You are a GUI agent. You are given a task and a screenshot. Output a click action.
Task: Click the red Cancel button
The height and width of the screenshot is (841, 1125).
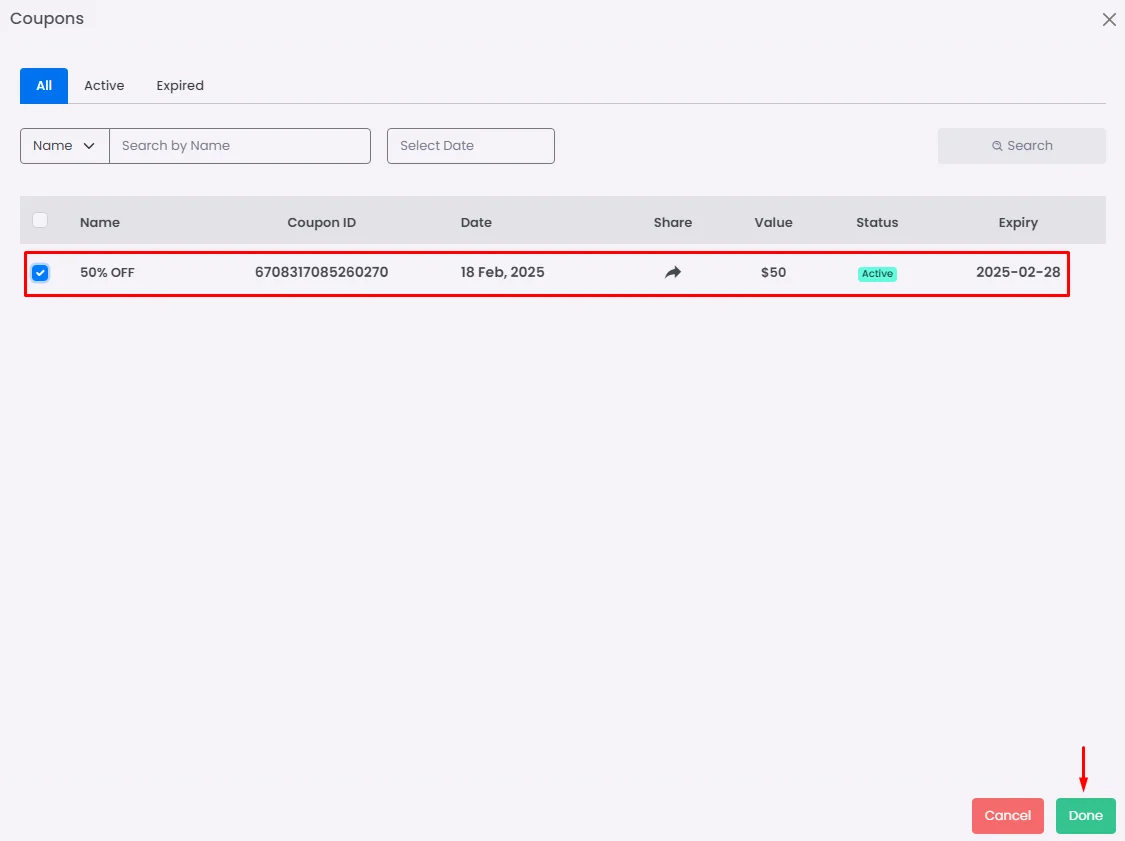pyautogui.click(x=1007, y=815)
